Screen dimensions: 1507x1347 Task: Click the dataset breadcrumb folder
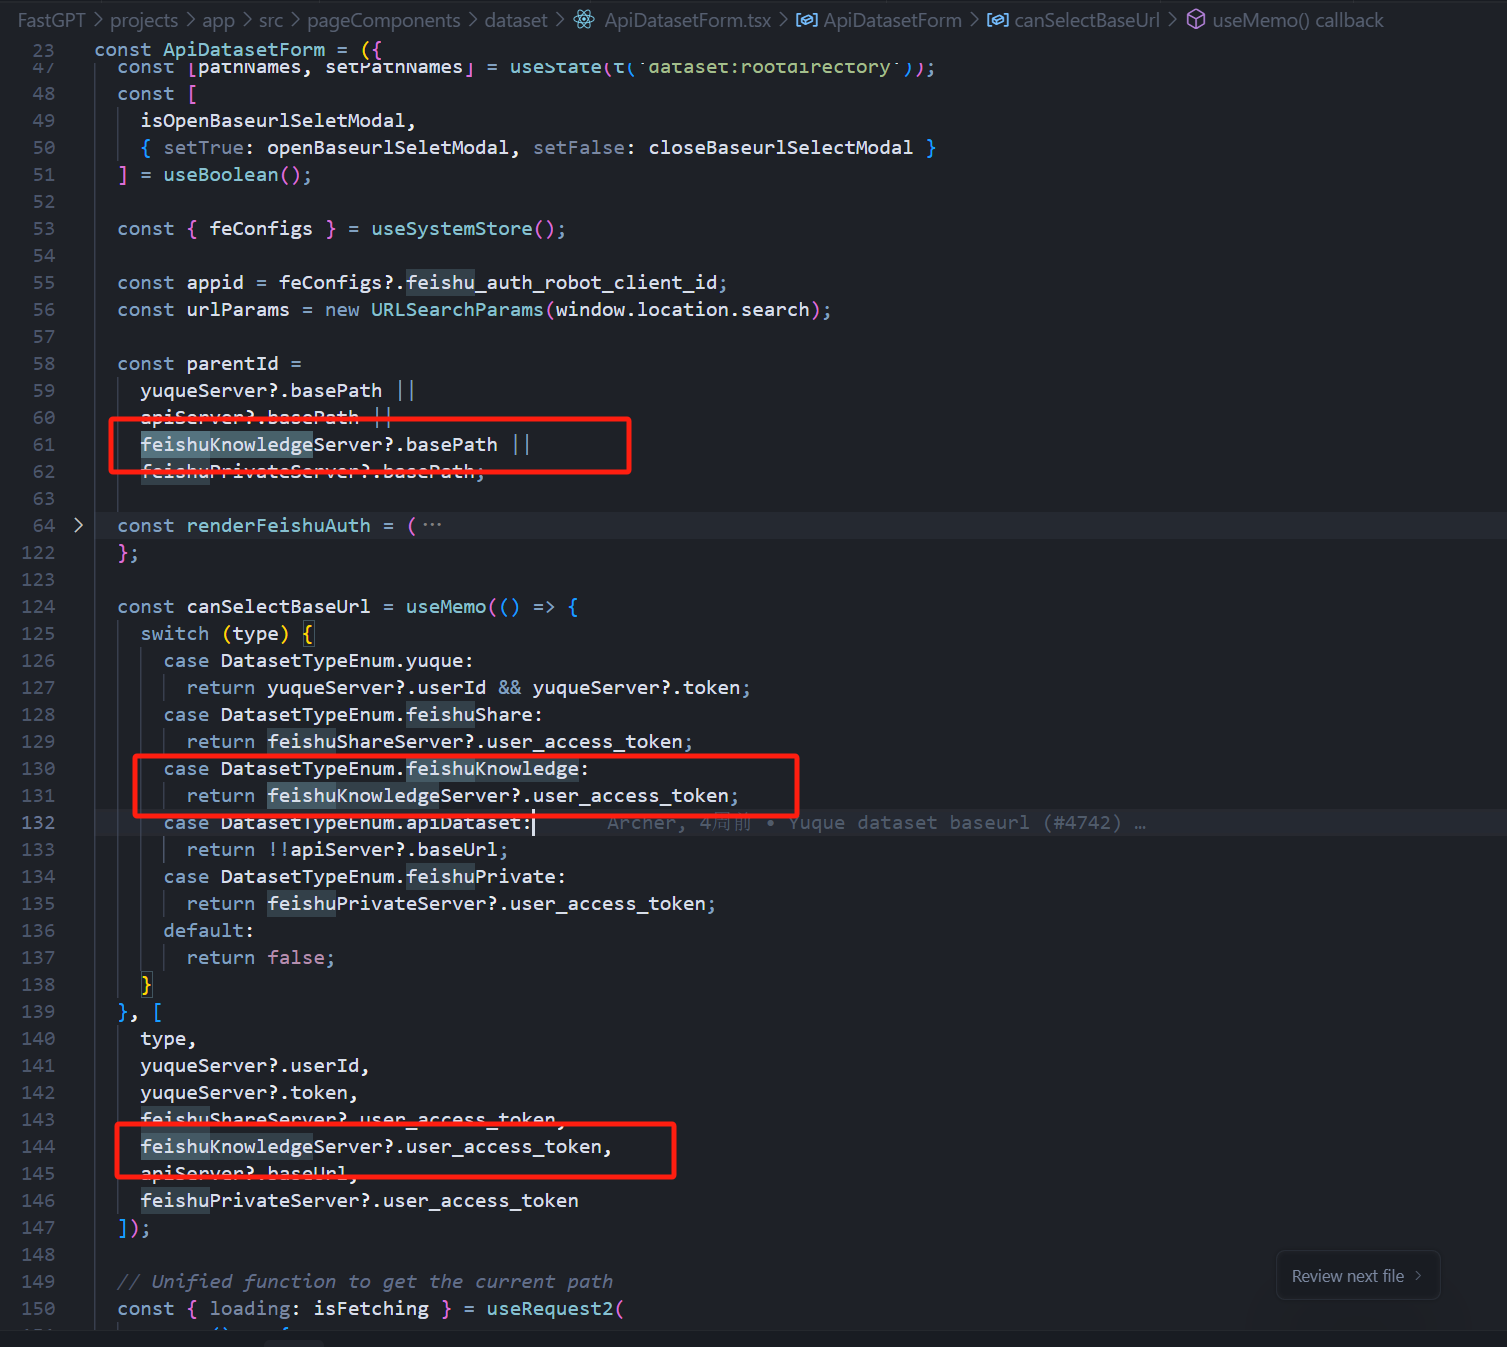(x=516, y=20)
